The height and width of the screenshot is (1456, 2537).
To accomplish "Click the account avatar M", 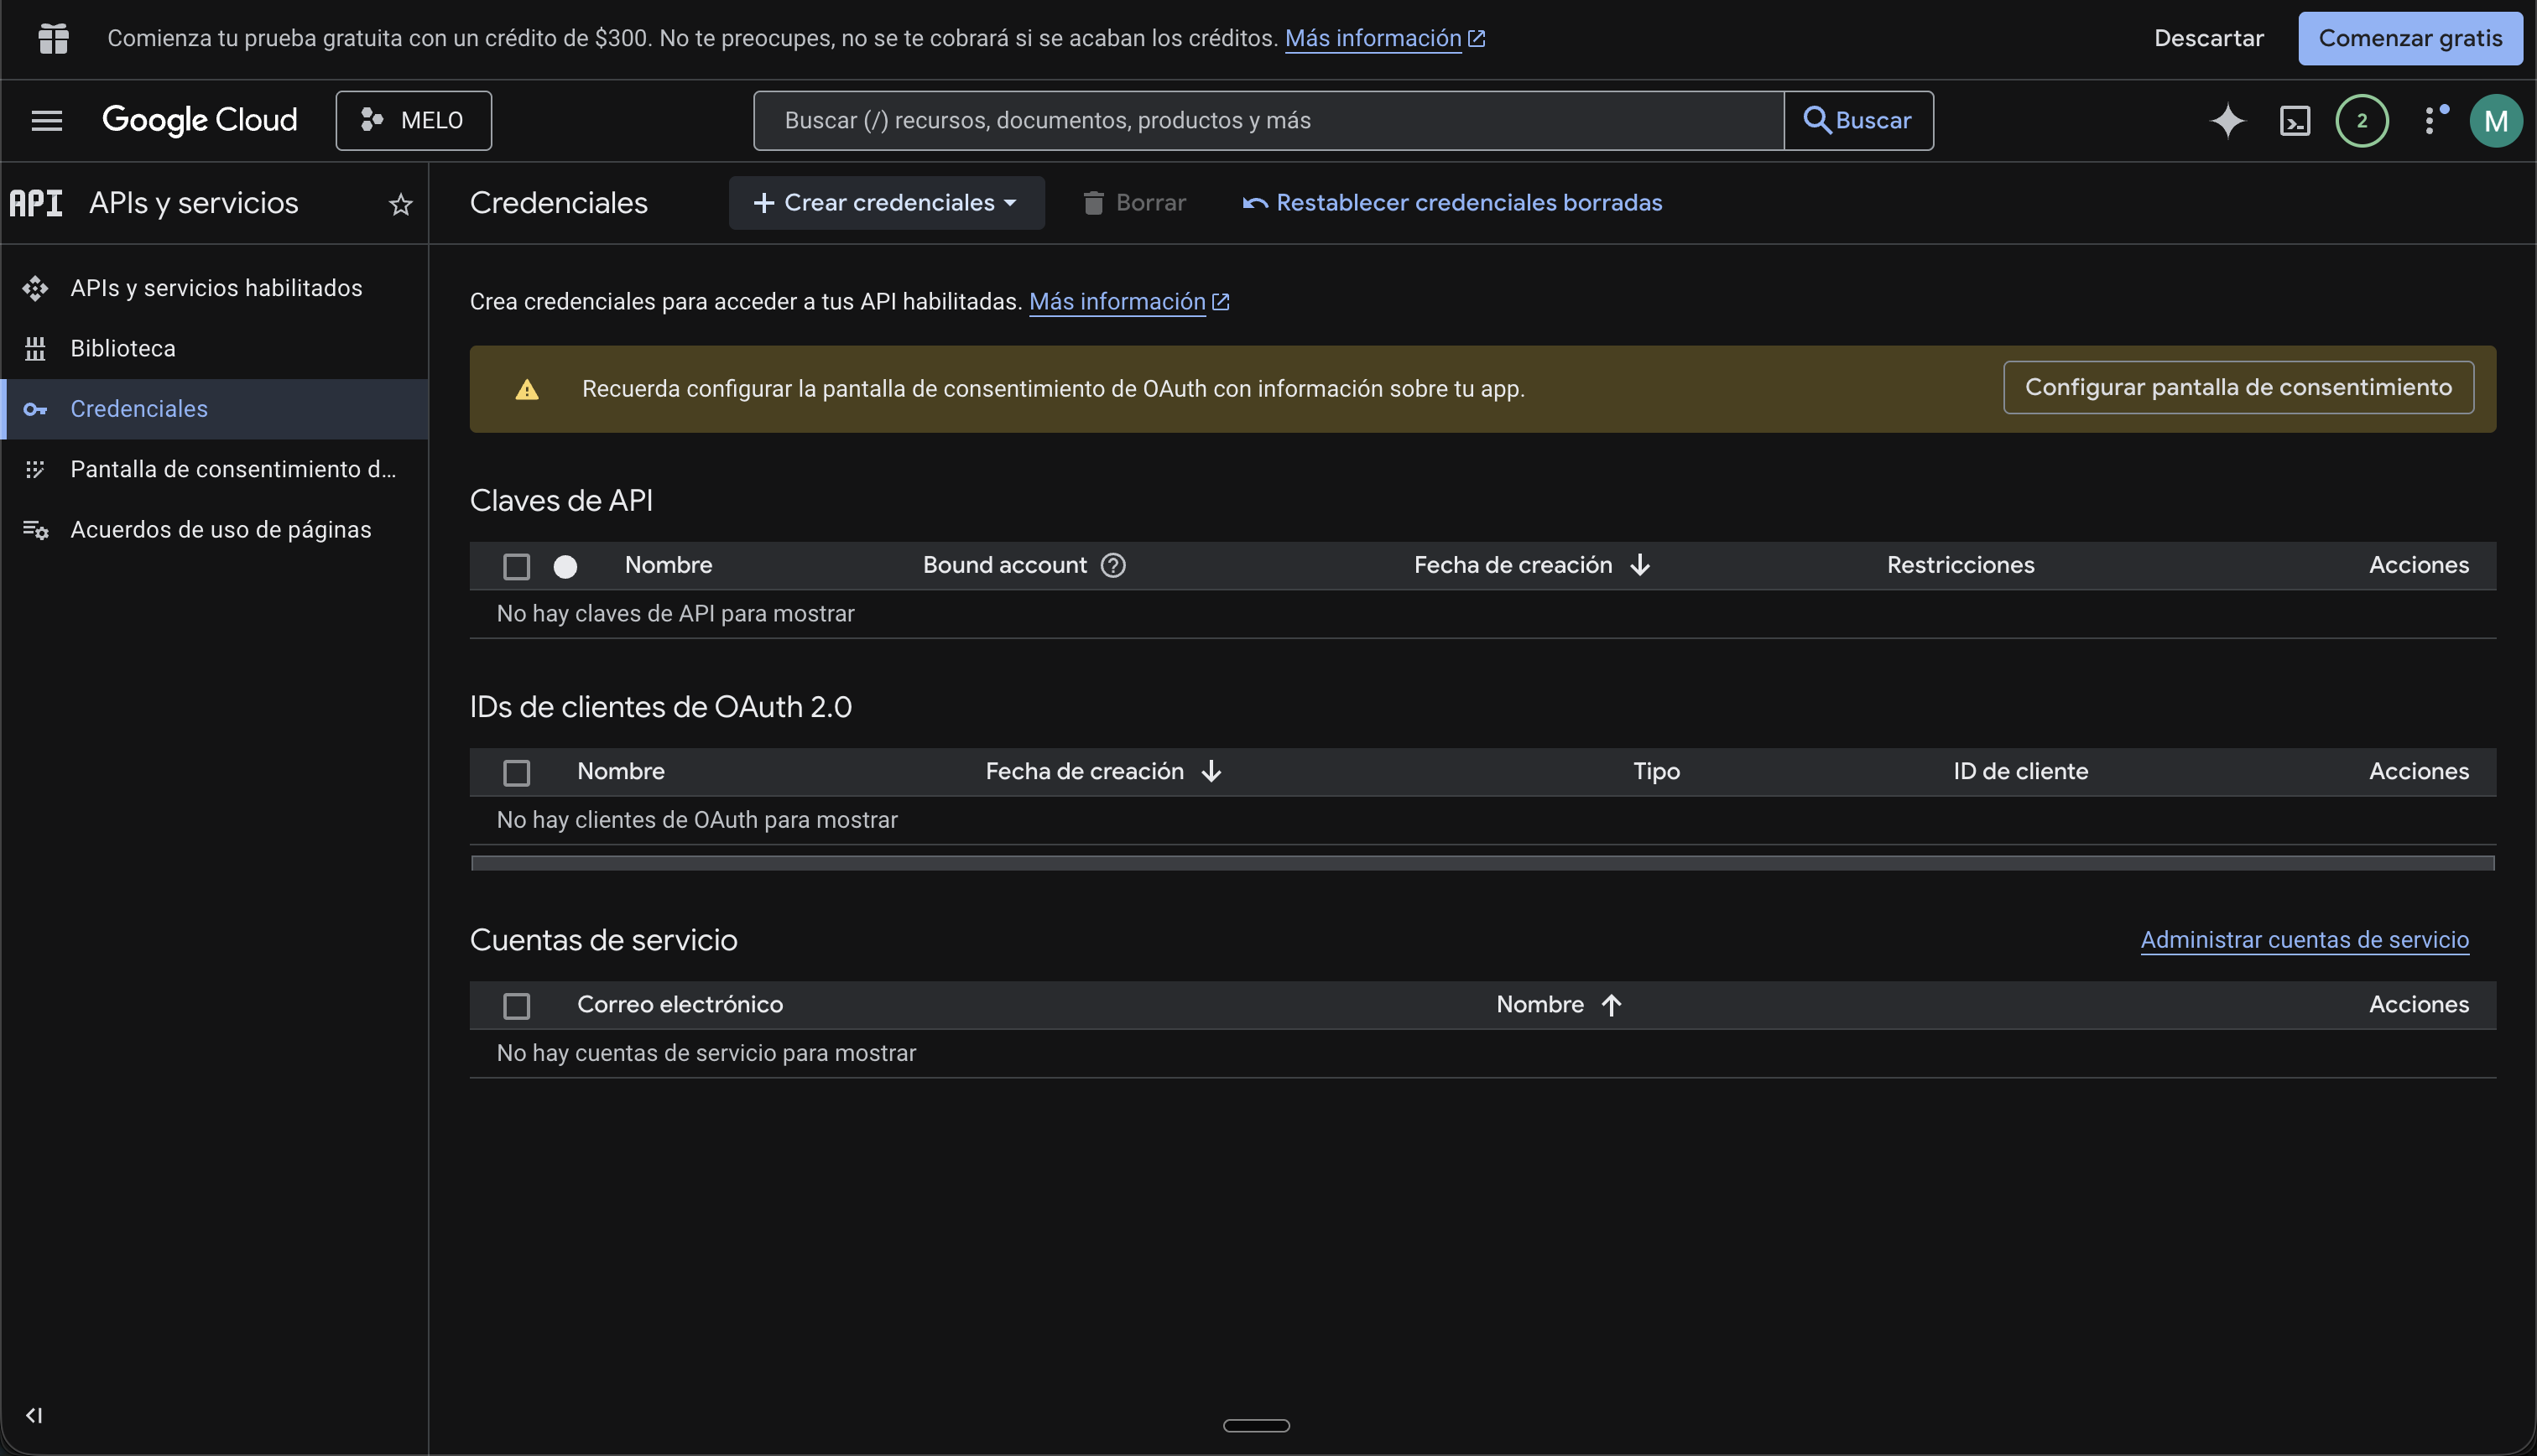I will [x=2496, y=120].
